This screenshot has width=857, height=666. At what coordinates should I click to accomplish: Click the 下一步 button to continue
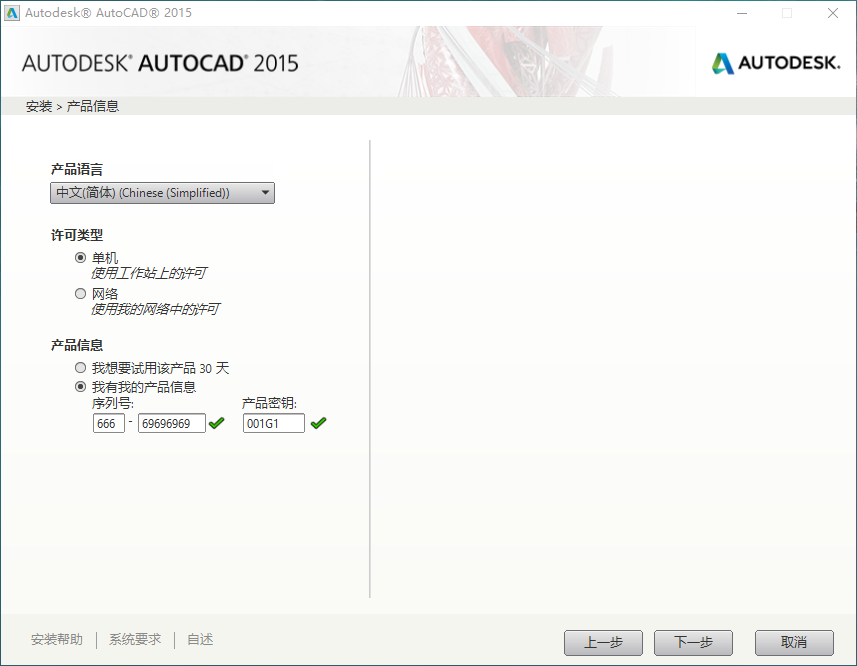[693, 643]
